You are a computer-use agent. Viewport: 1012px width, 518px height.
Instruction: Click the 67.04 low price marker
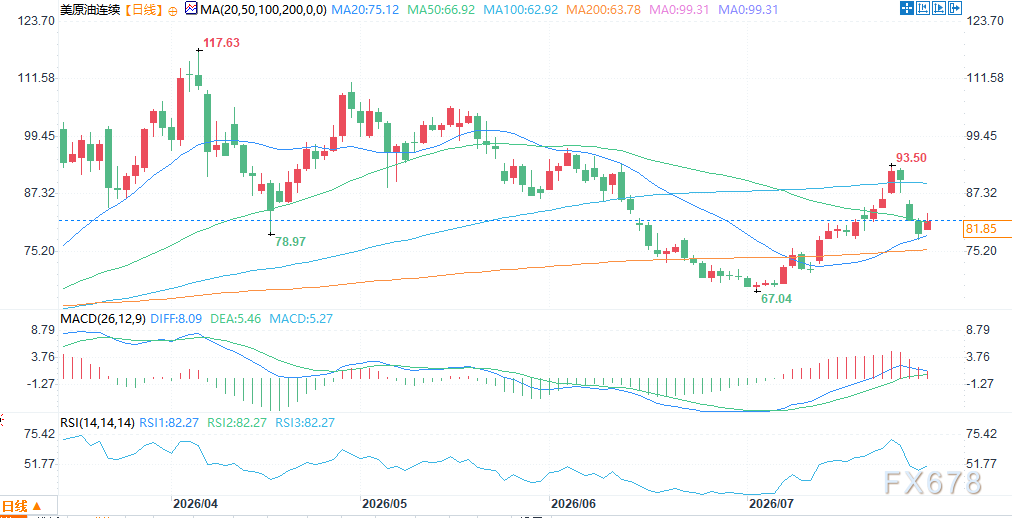774,299
